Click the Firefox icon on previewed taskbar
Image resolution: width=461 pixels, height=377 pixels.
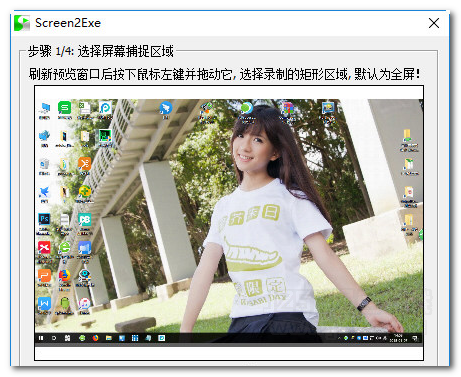[95, 338]
